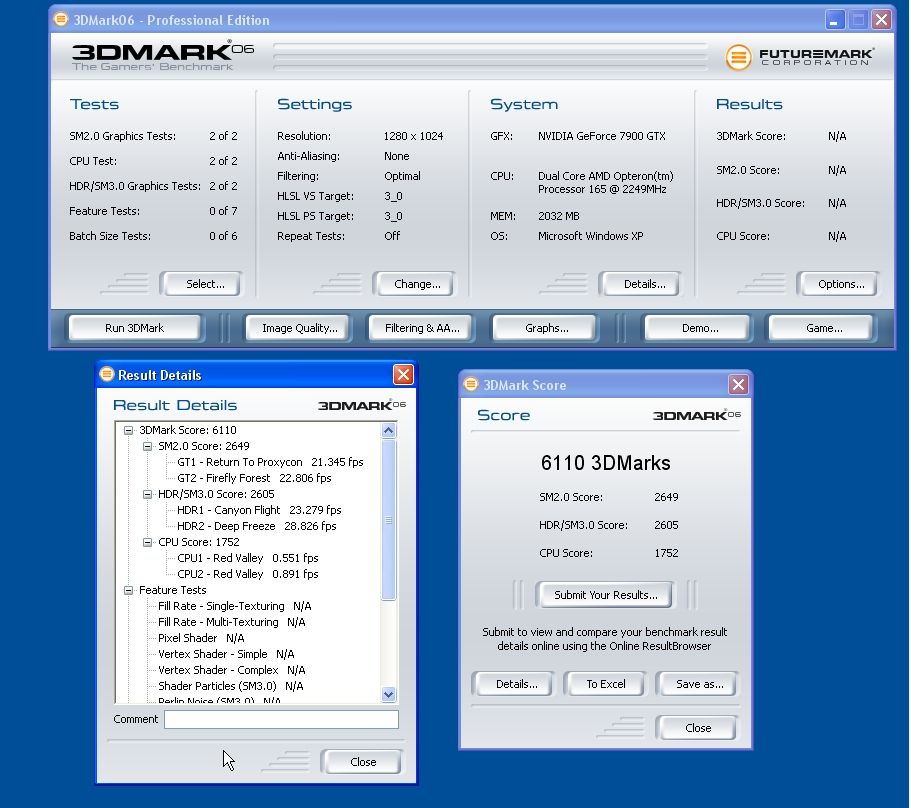
Task: Launch the Game... button
Action: pos(822,328)
